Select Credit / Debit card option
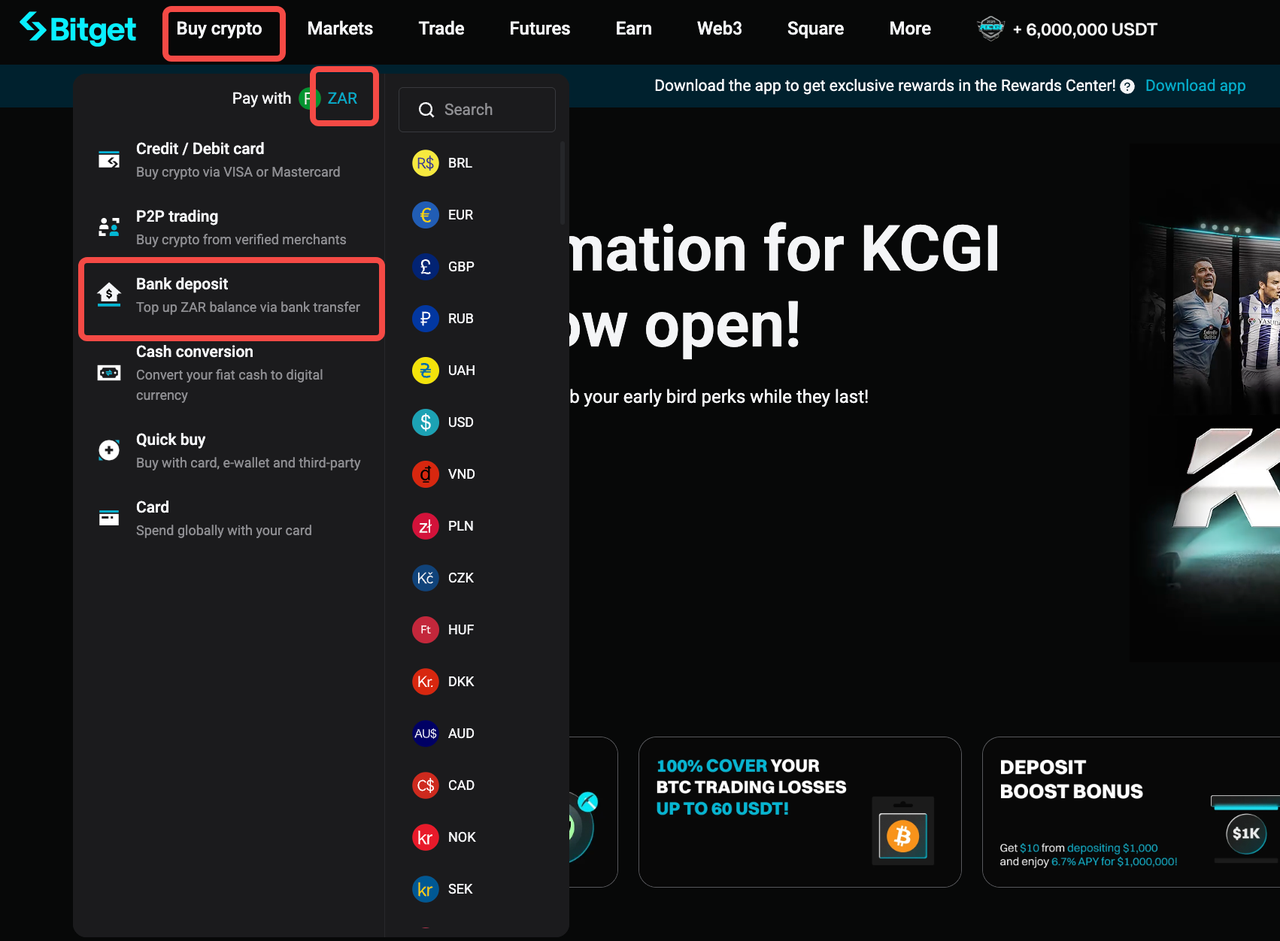This screenshot has width=1280, height=941. (230, 160)
